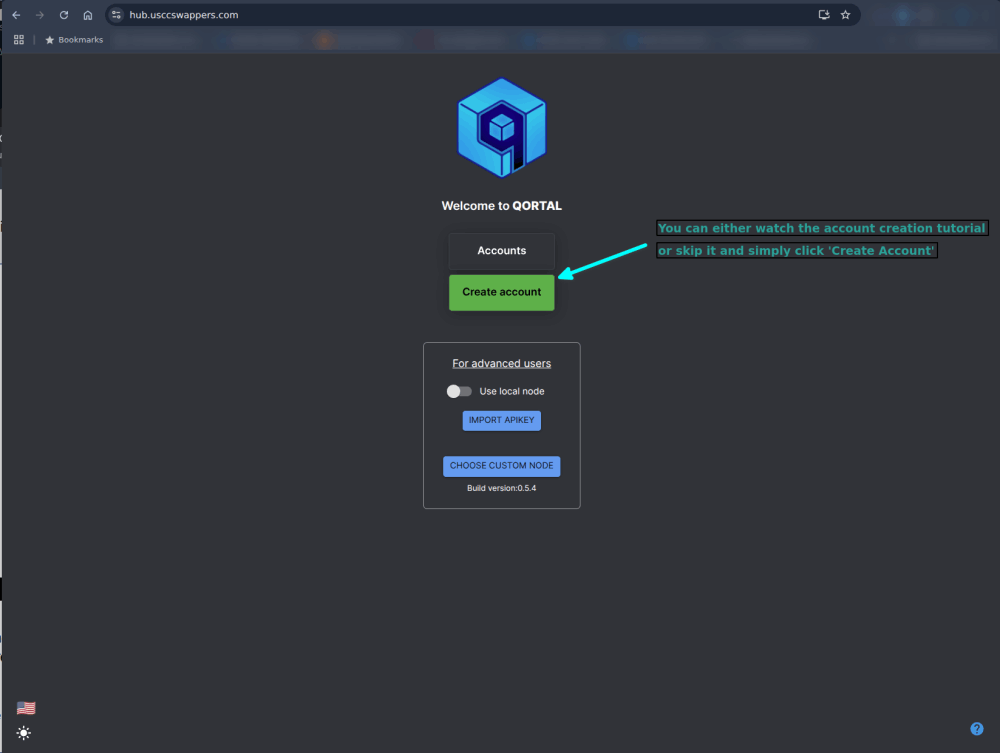The width and height of the screenshot is (1000, 753).
Task: Open the tab groups grid icon
Action: click(x=19, y=40)
